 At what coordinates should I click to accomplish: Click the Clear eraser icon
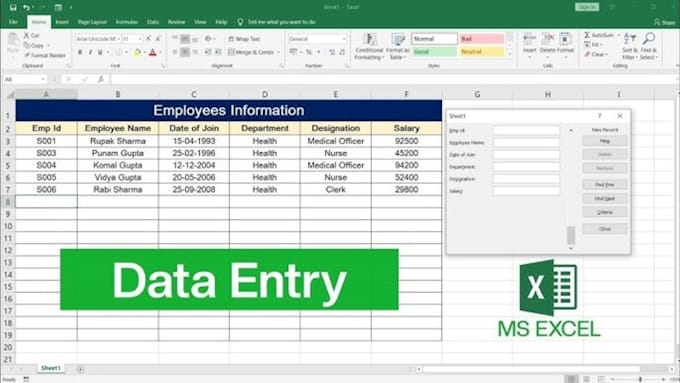coord(587,55)
